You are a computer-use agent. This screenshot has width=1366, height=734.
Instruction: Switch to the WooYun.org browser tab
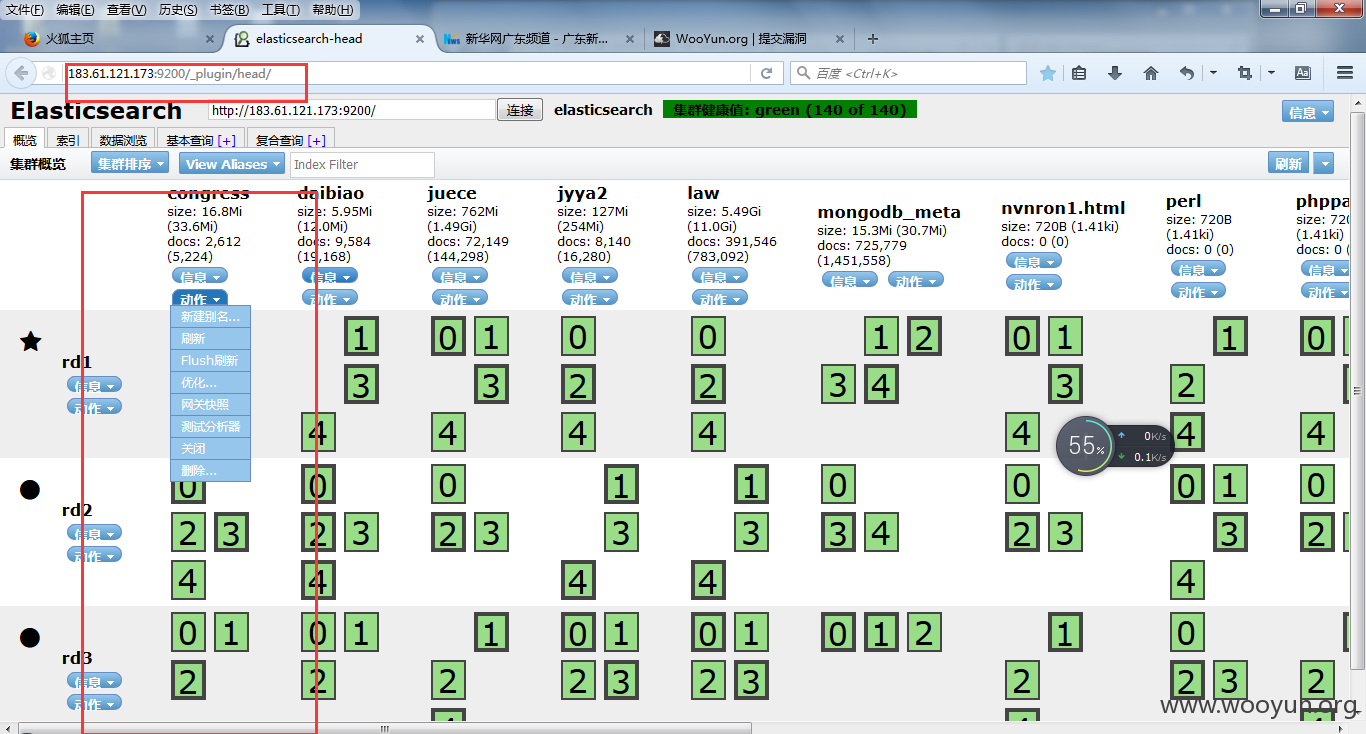tap(748, 39)
